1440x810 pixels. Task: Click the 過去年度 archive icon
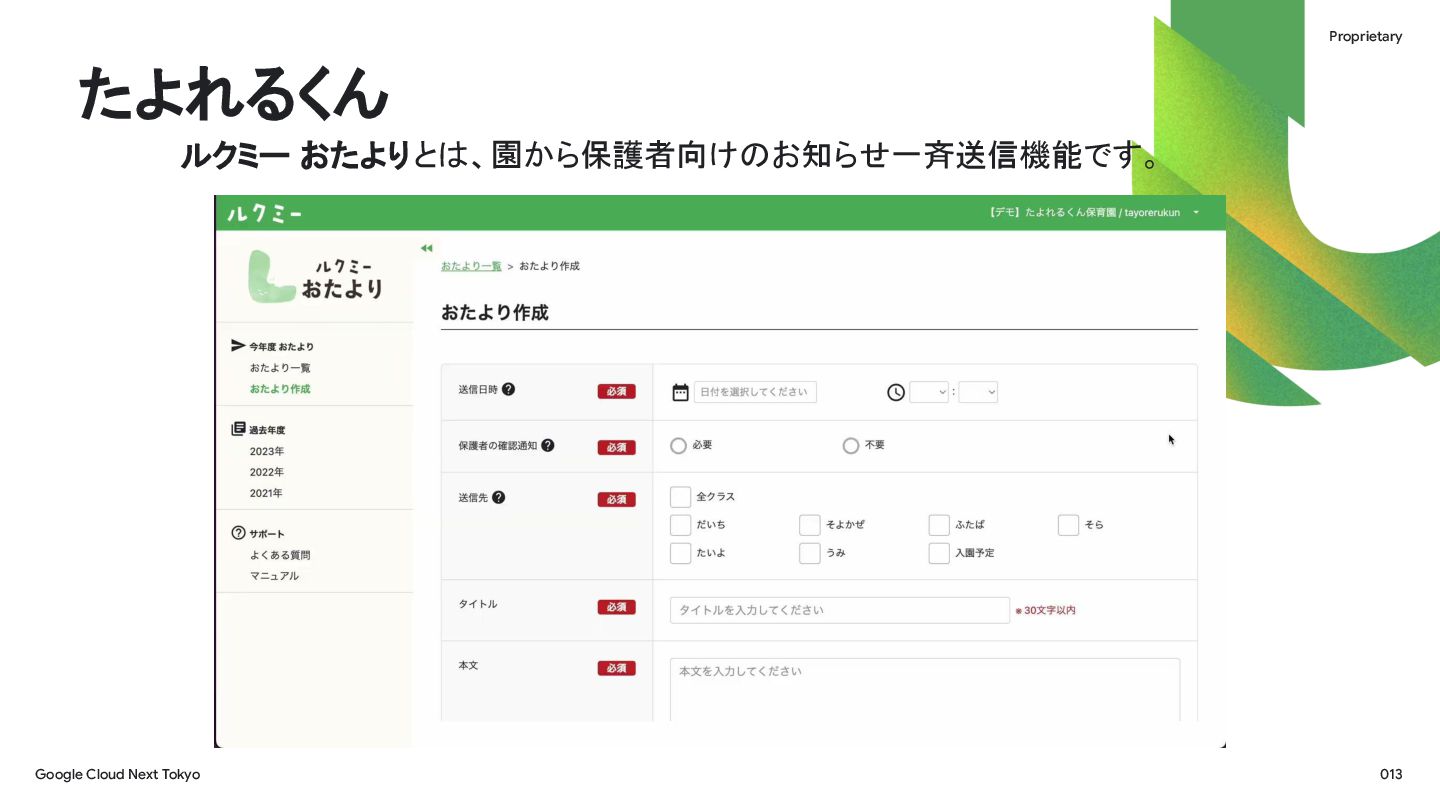point(238,429)
